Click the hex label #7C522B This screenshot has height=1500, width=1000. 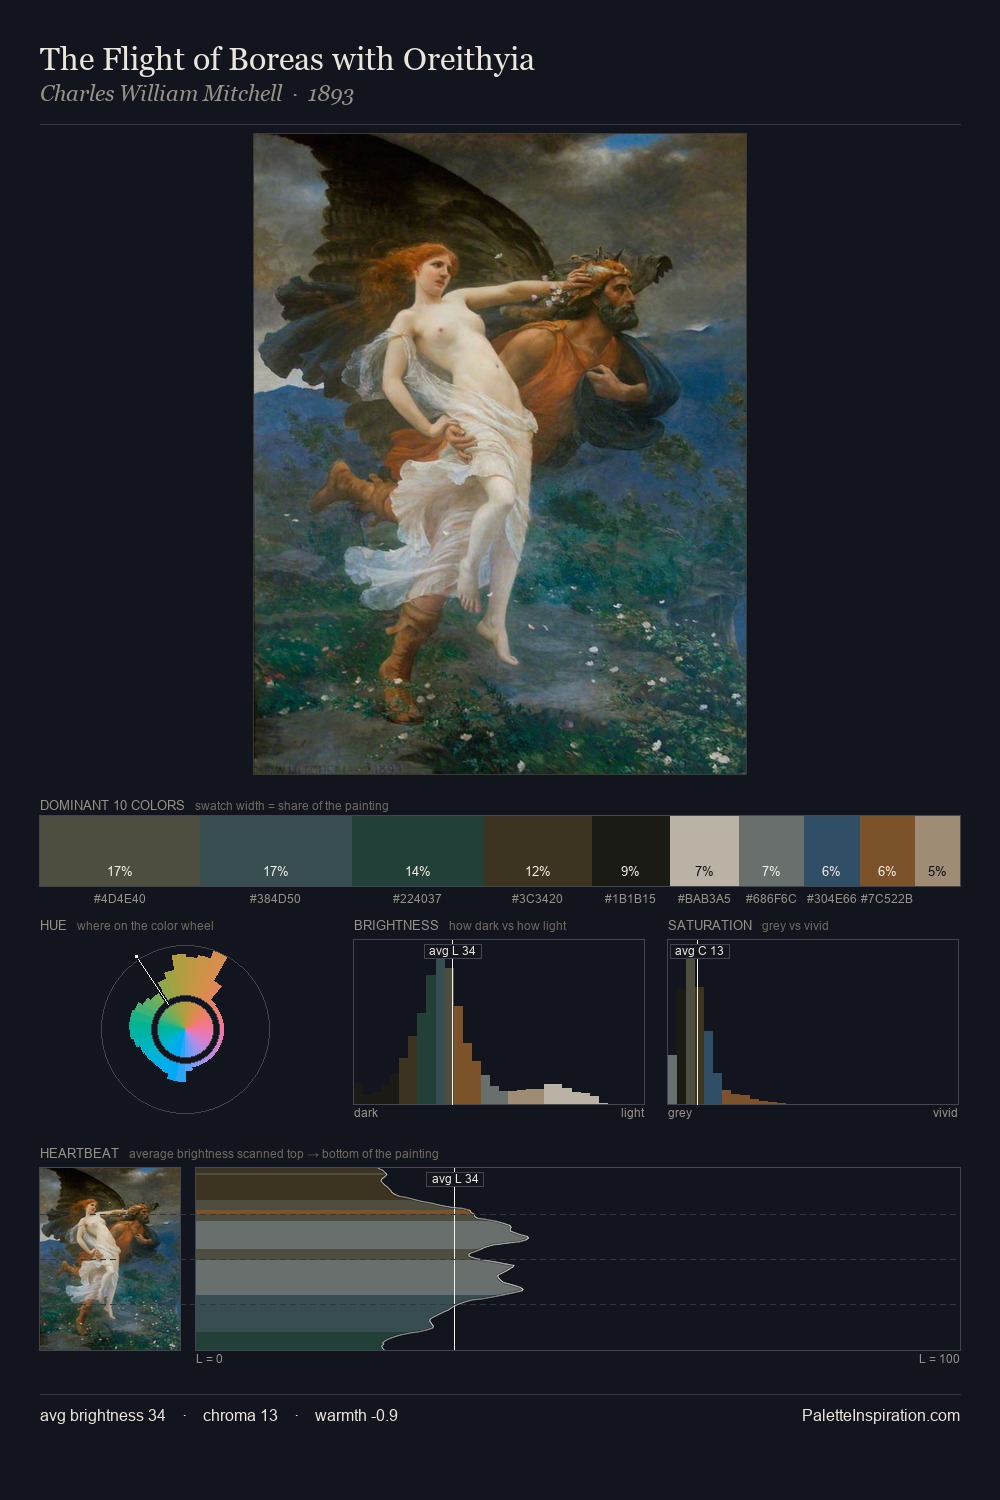pyautogui.click(x=887, y=899)
